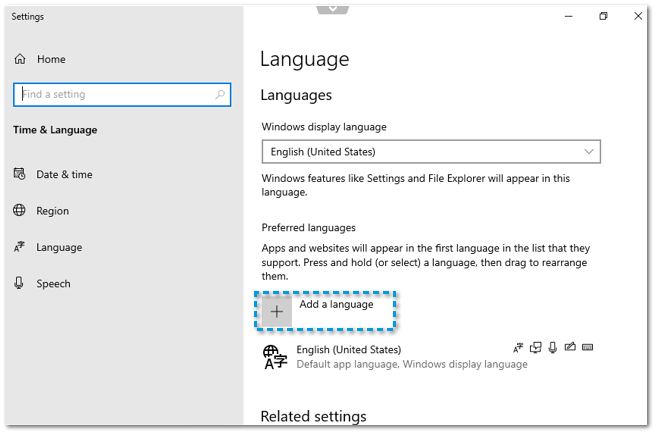Open the Language settings page
656x434 pixels.
58,247
